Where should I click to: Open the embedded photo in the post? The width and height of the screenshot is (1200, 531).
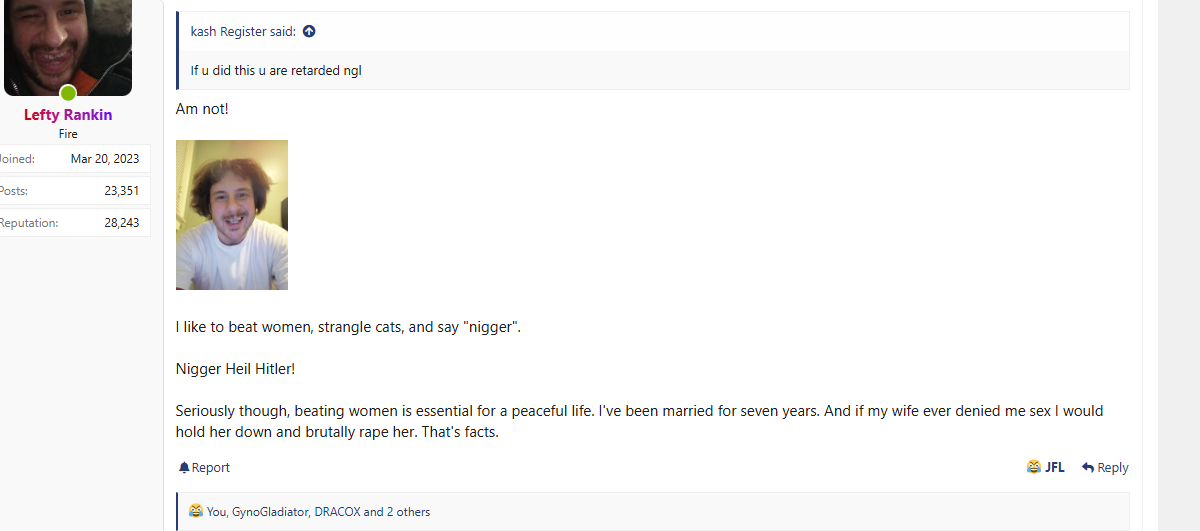[232, 215]
